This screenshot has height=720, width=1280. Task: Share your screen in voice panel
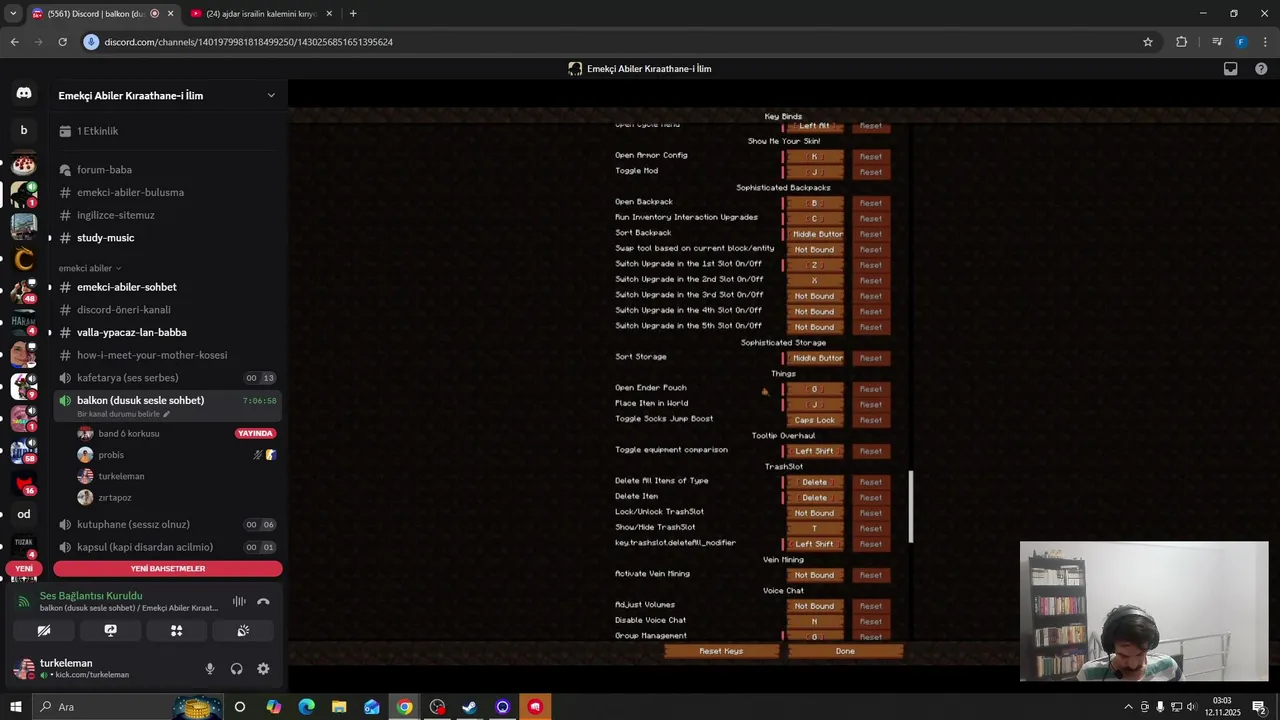click(110, 631)
